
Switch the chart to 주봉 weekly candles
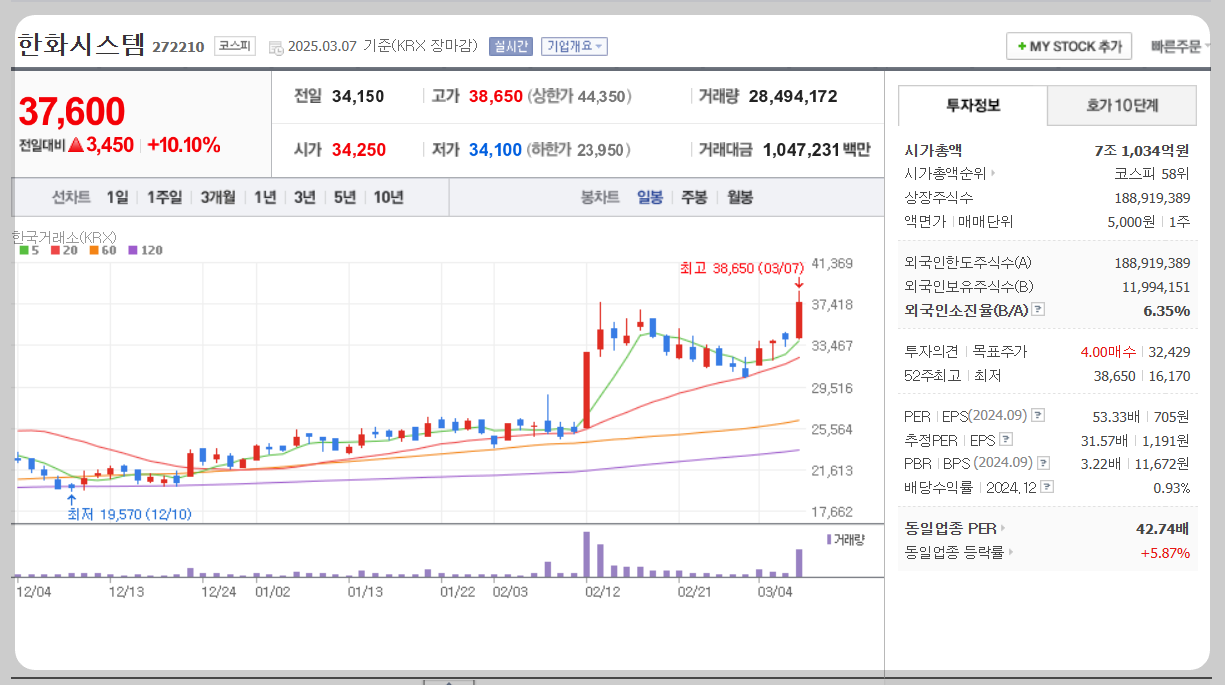695,197
